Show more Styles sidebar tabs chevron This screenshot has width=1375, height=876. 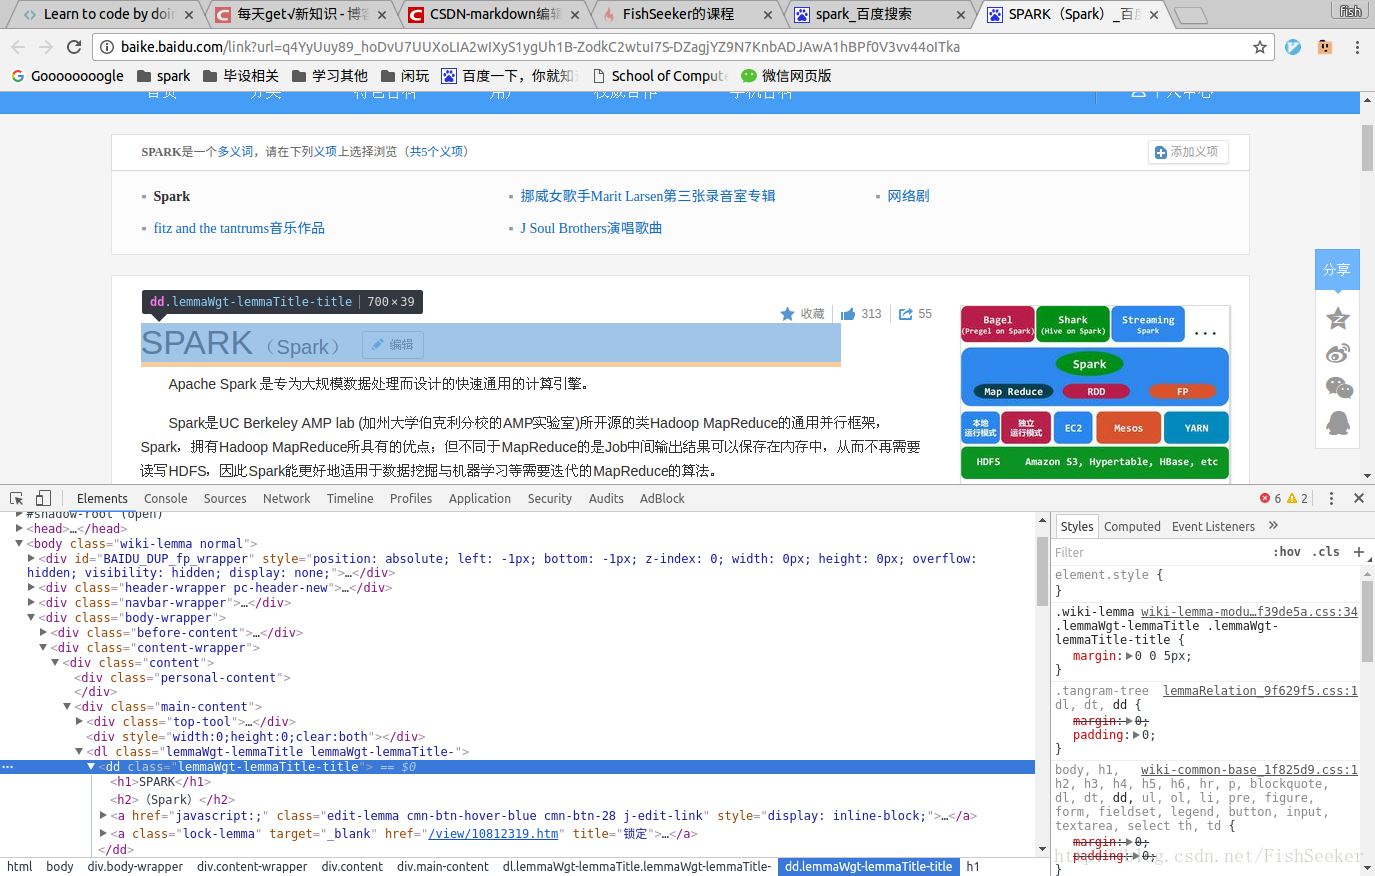pyautogui.click(x=1273, y=526)
